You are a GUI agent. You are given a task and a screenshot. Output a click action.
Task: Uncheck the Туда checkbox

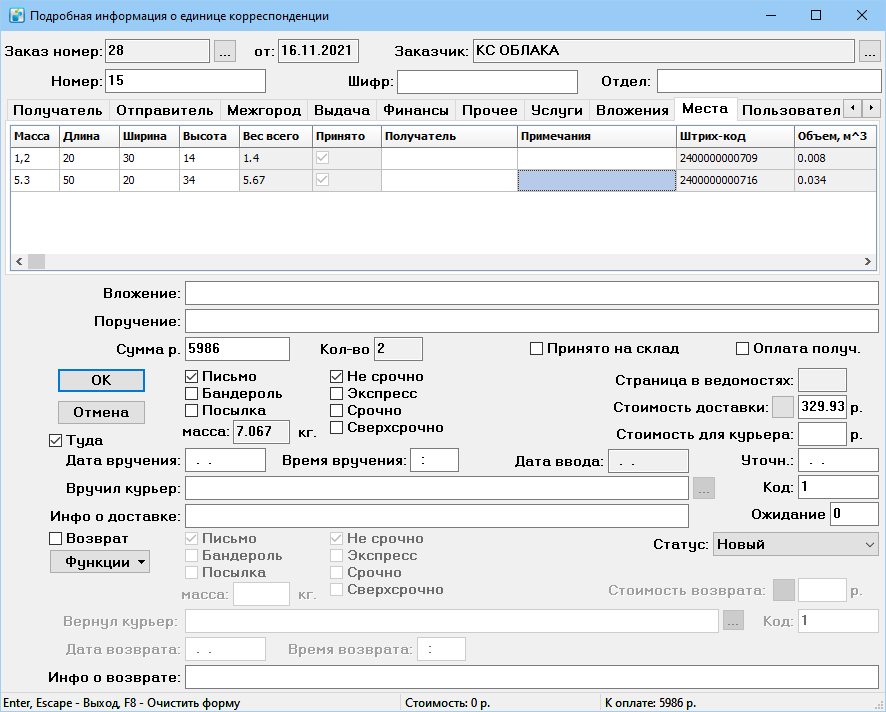(55, 440)
